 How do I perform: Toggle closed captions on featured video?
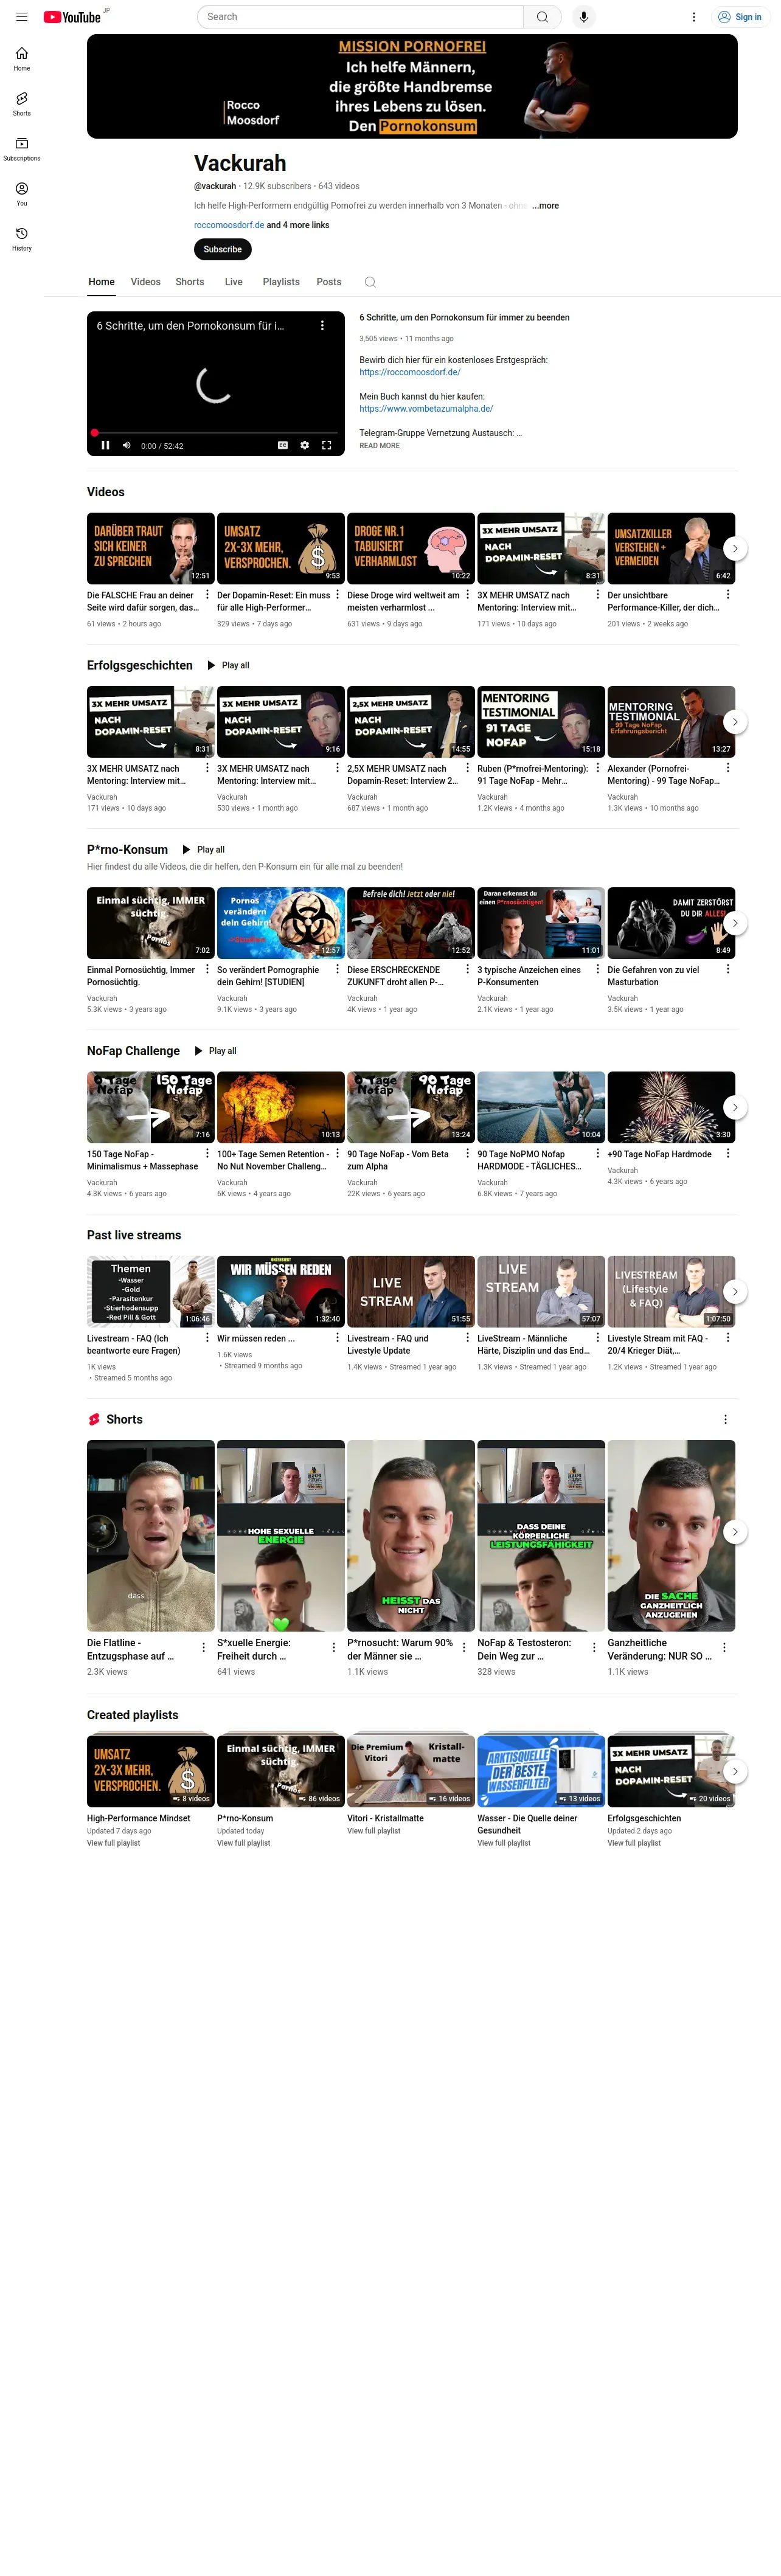[283, 446]
